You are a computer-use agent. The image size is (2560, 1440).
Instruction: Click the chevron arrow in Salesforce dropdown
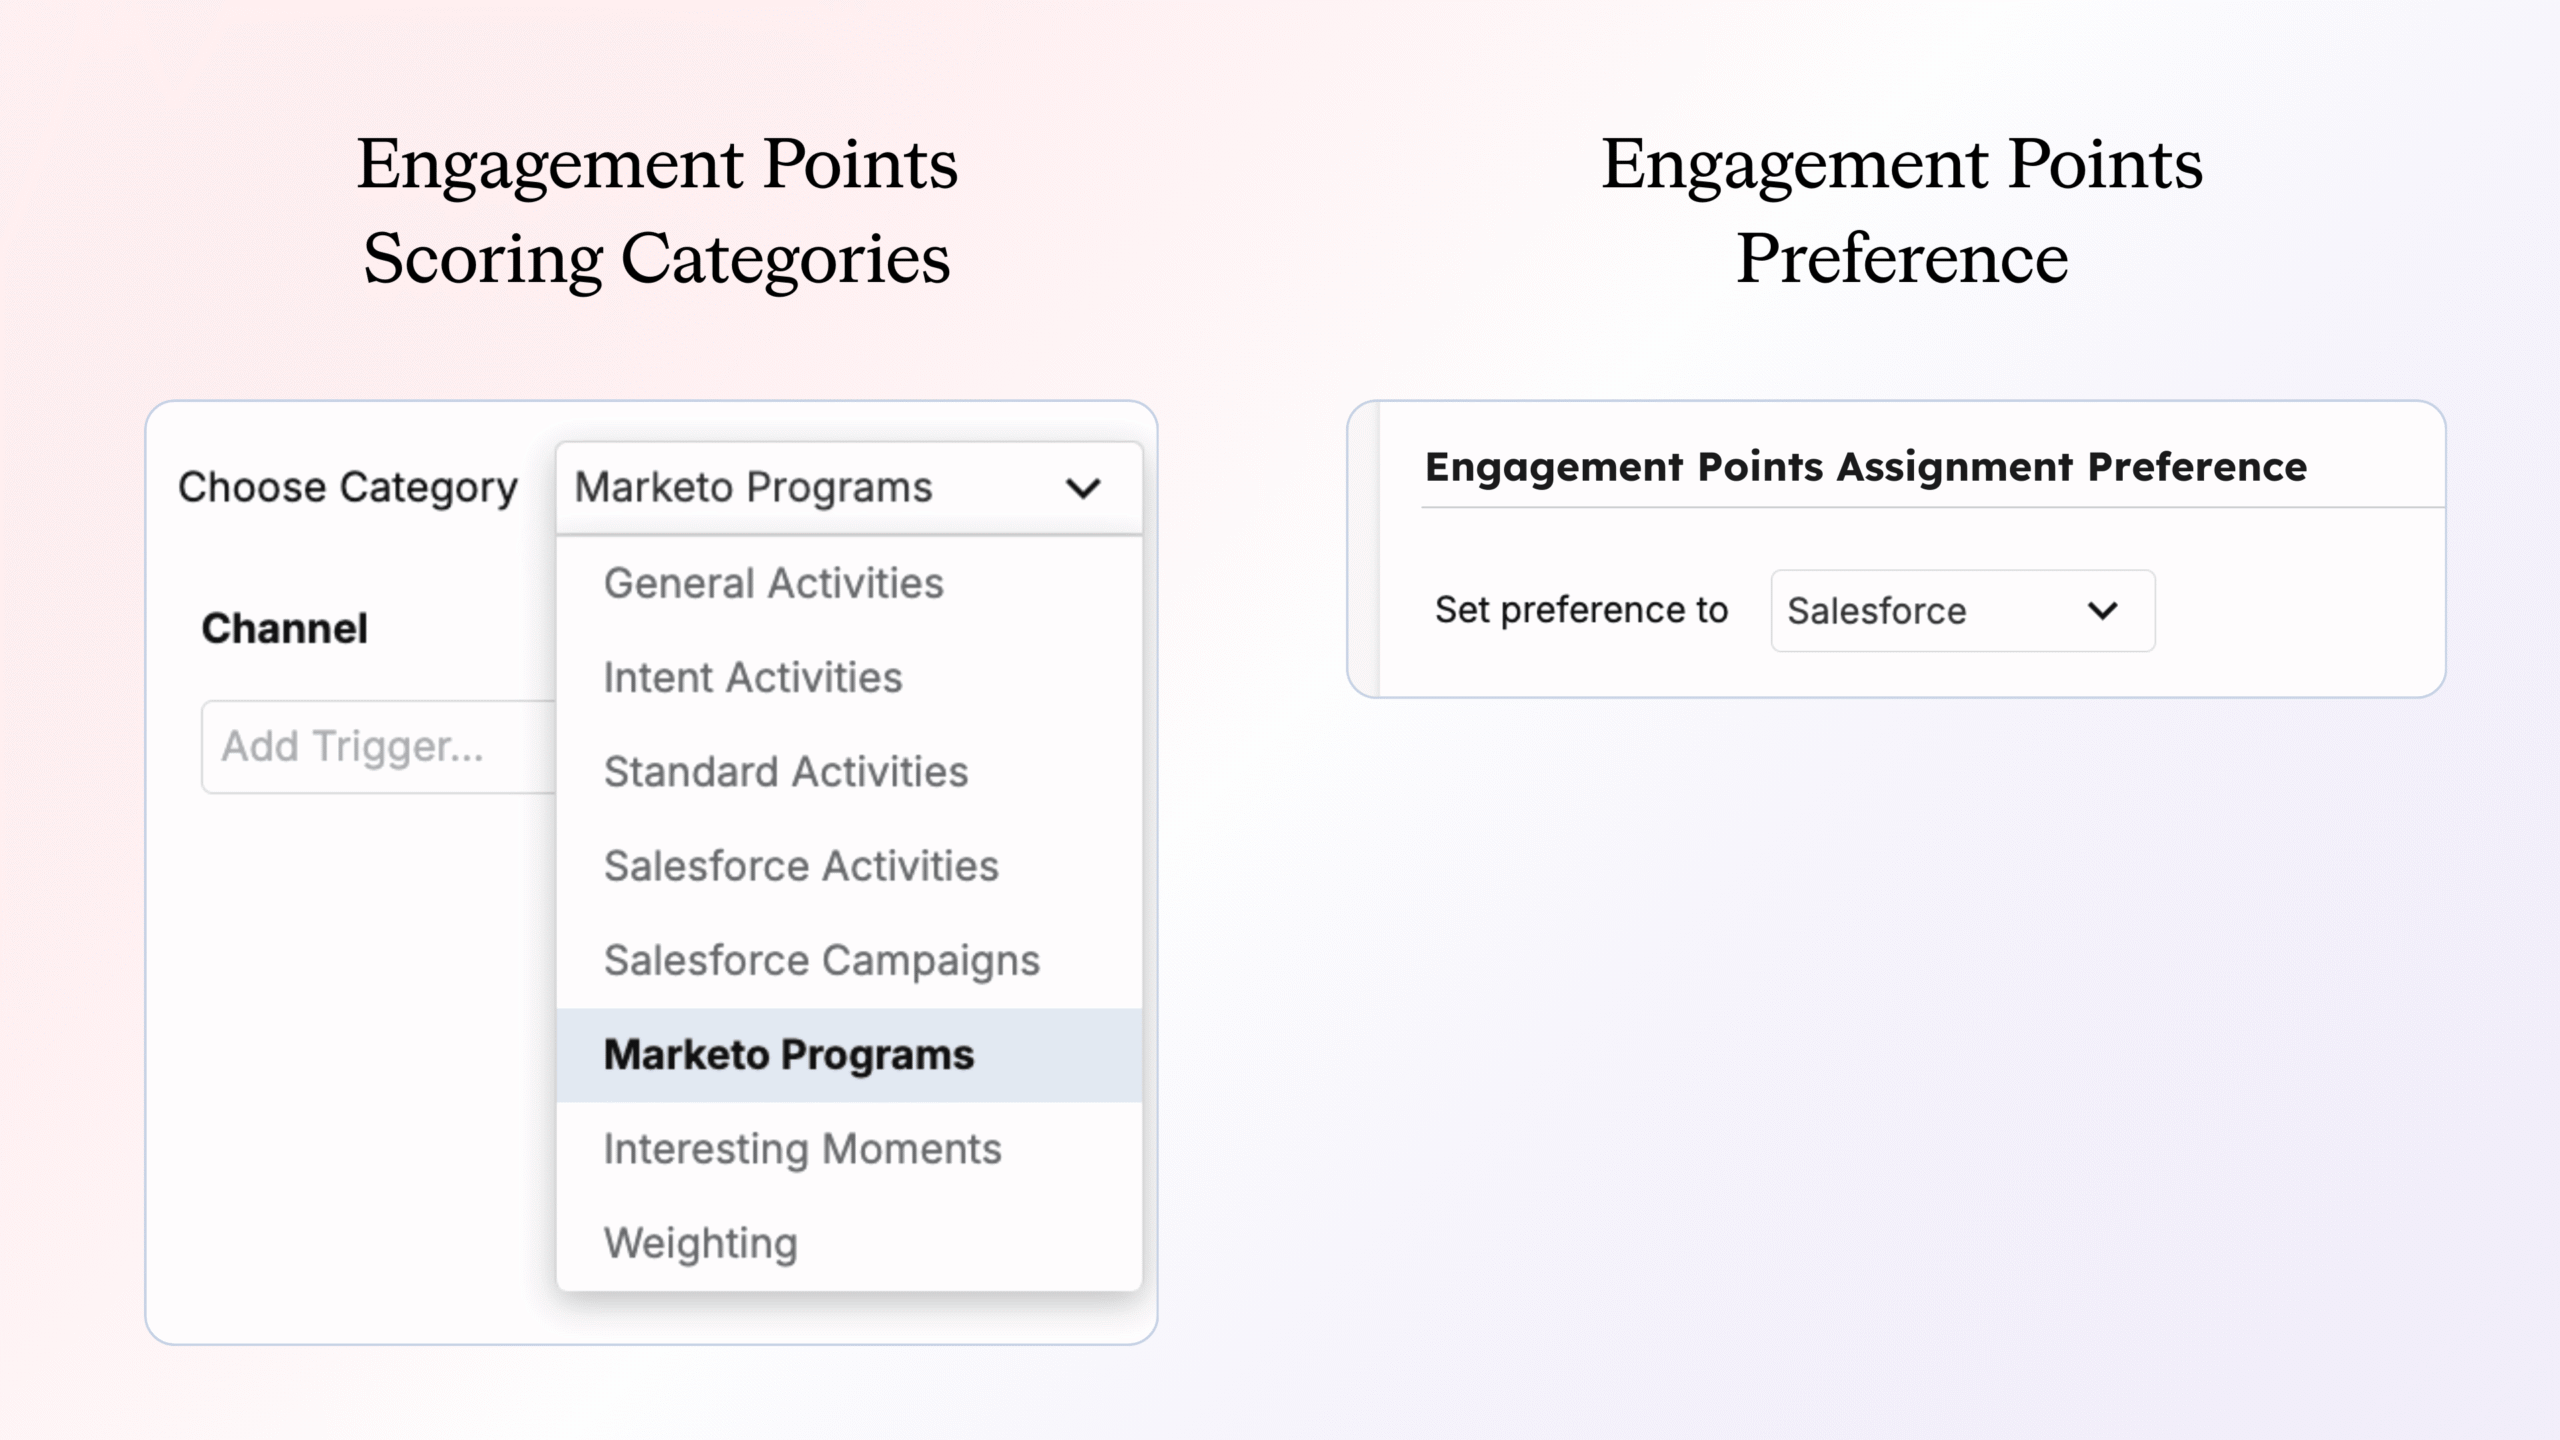(x=2103, y=610)
